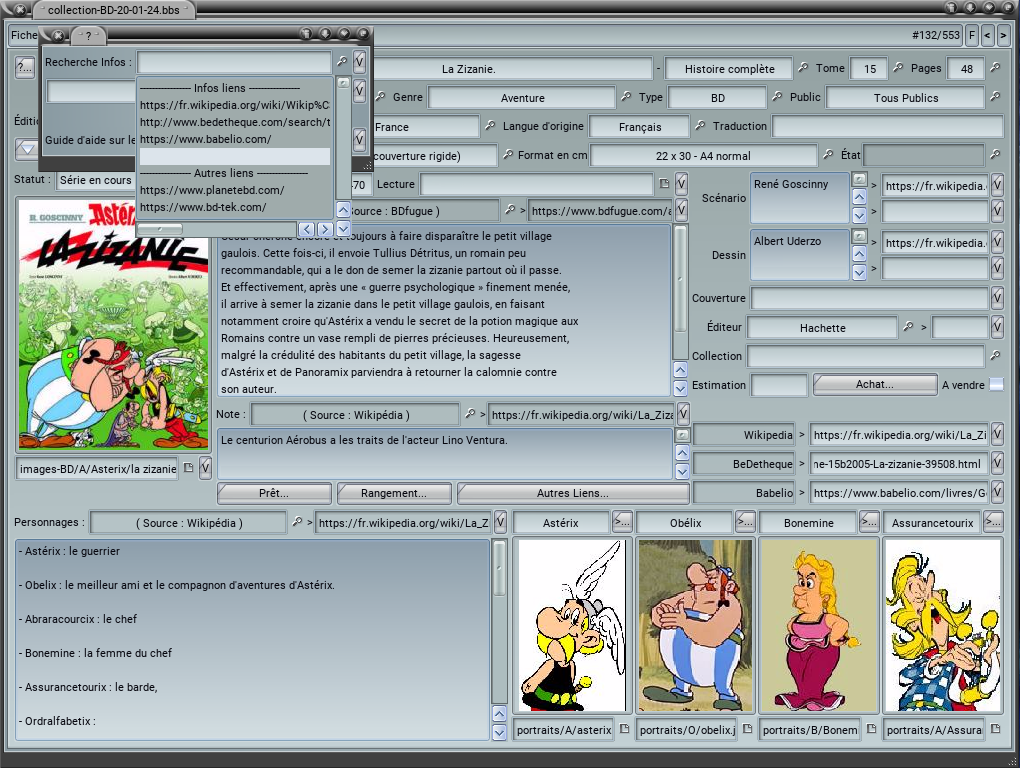Viewport: 1020px width, 768px height.
Task: Click the file icon beside portraits/O/obelix path
Action: click(747, 729)
